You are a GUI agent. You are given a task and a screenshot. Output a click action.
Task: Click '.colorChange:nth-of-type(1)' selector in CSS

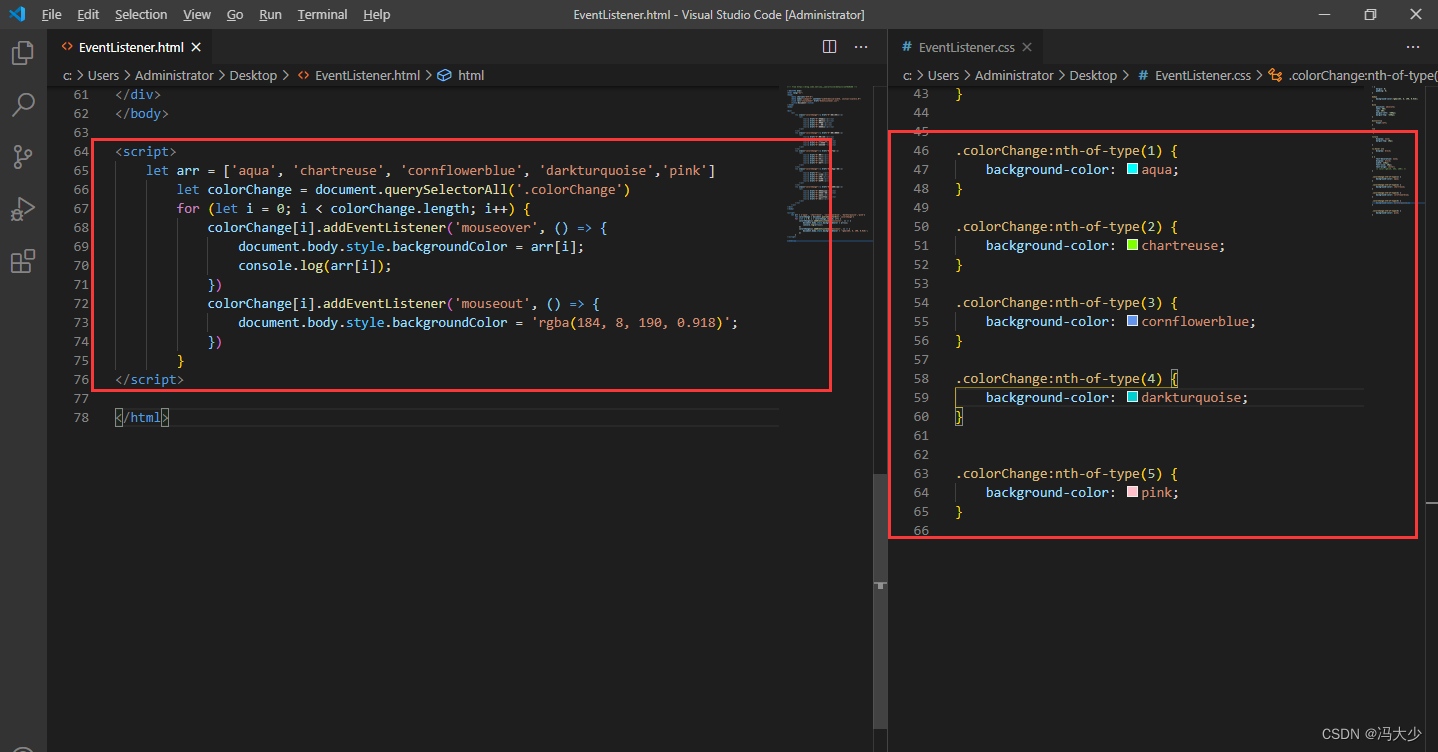[1059, 150]
